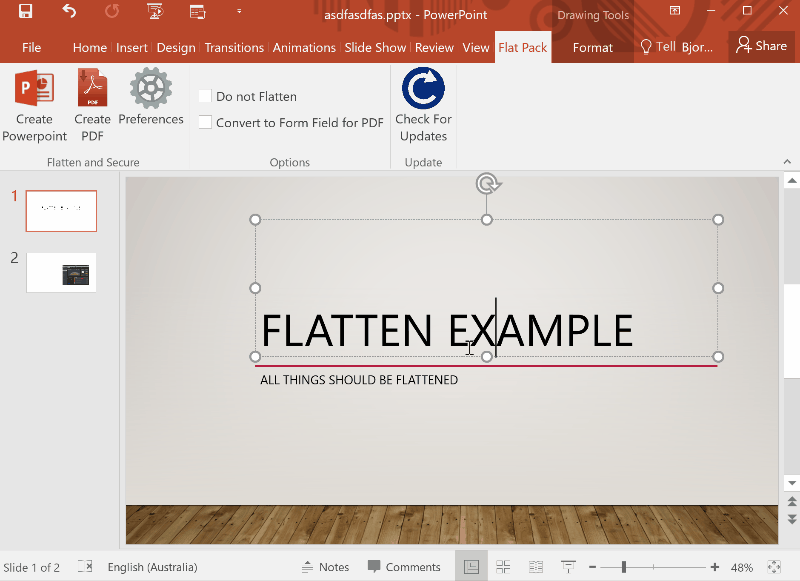
Task: Collapse the ribbon with the chevron
Action: click(x=787, y=161)
